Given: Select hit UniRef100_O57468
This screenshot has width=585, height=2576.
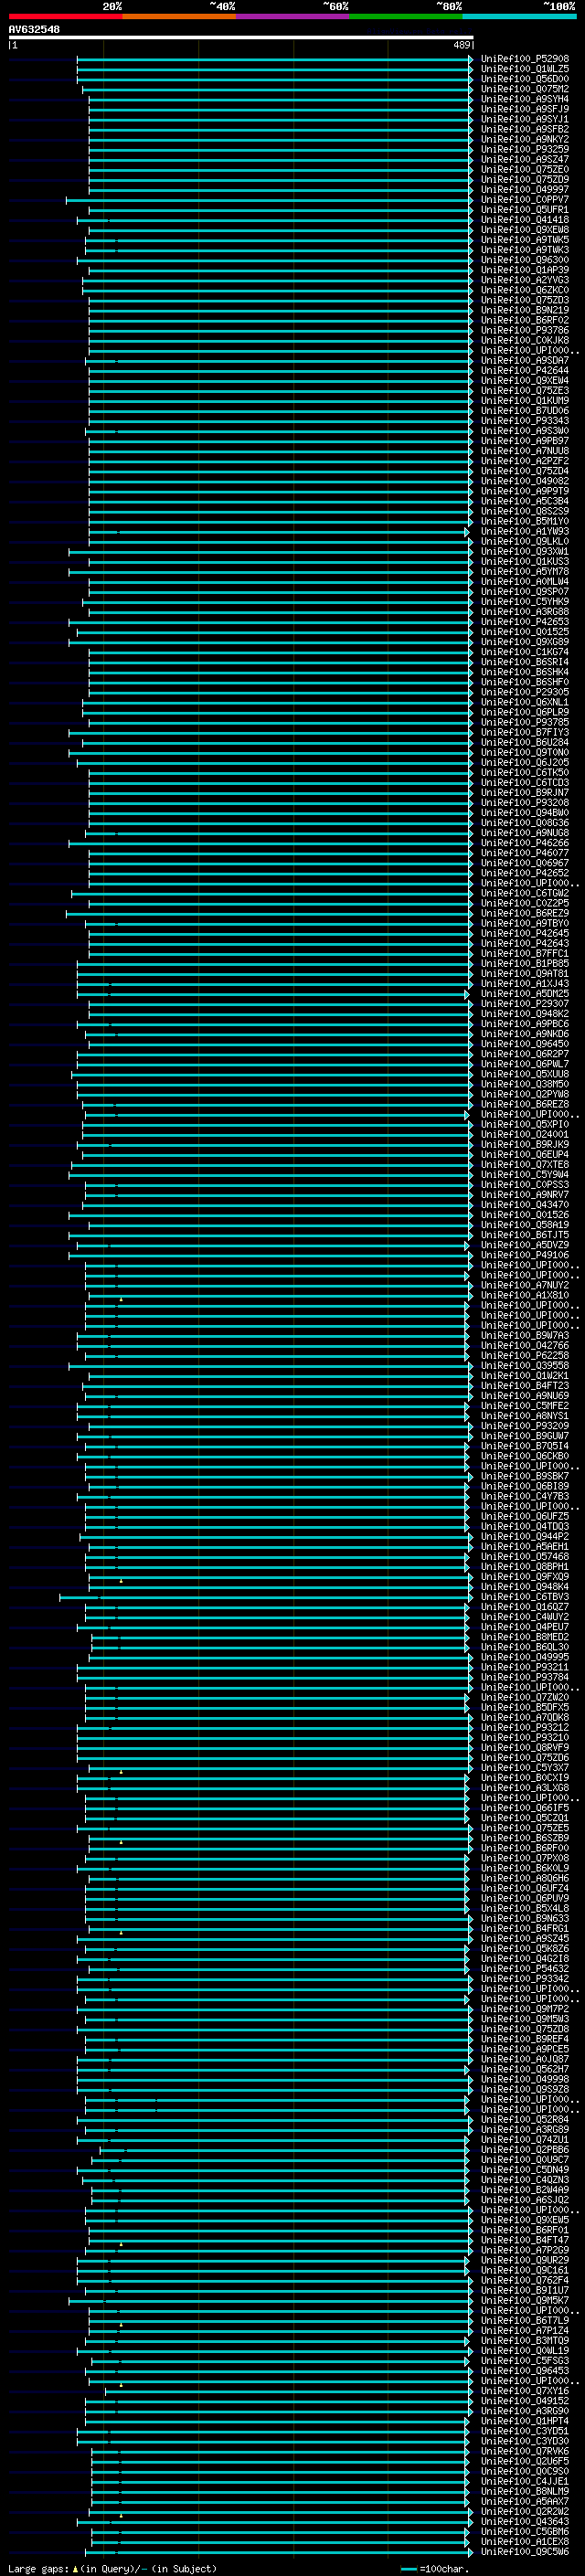Looking at the screenshot, I should click(x=524, y=1556).
